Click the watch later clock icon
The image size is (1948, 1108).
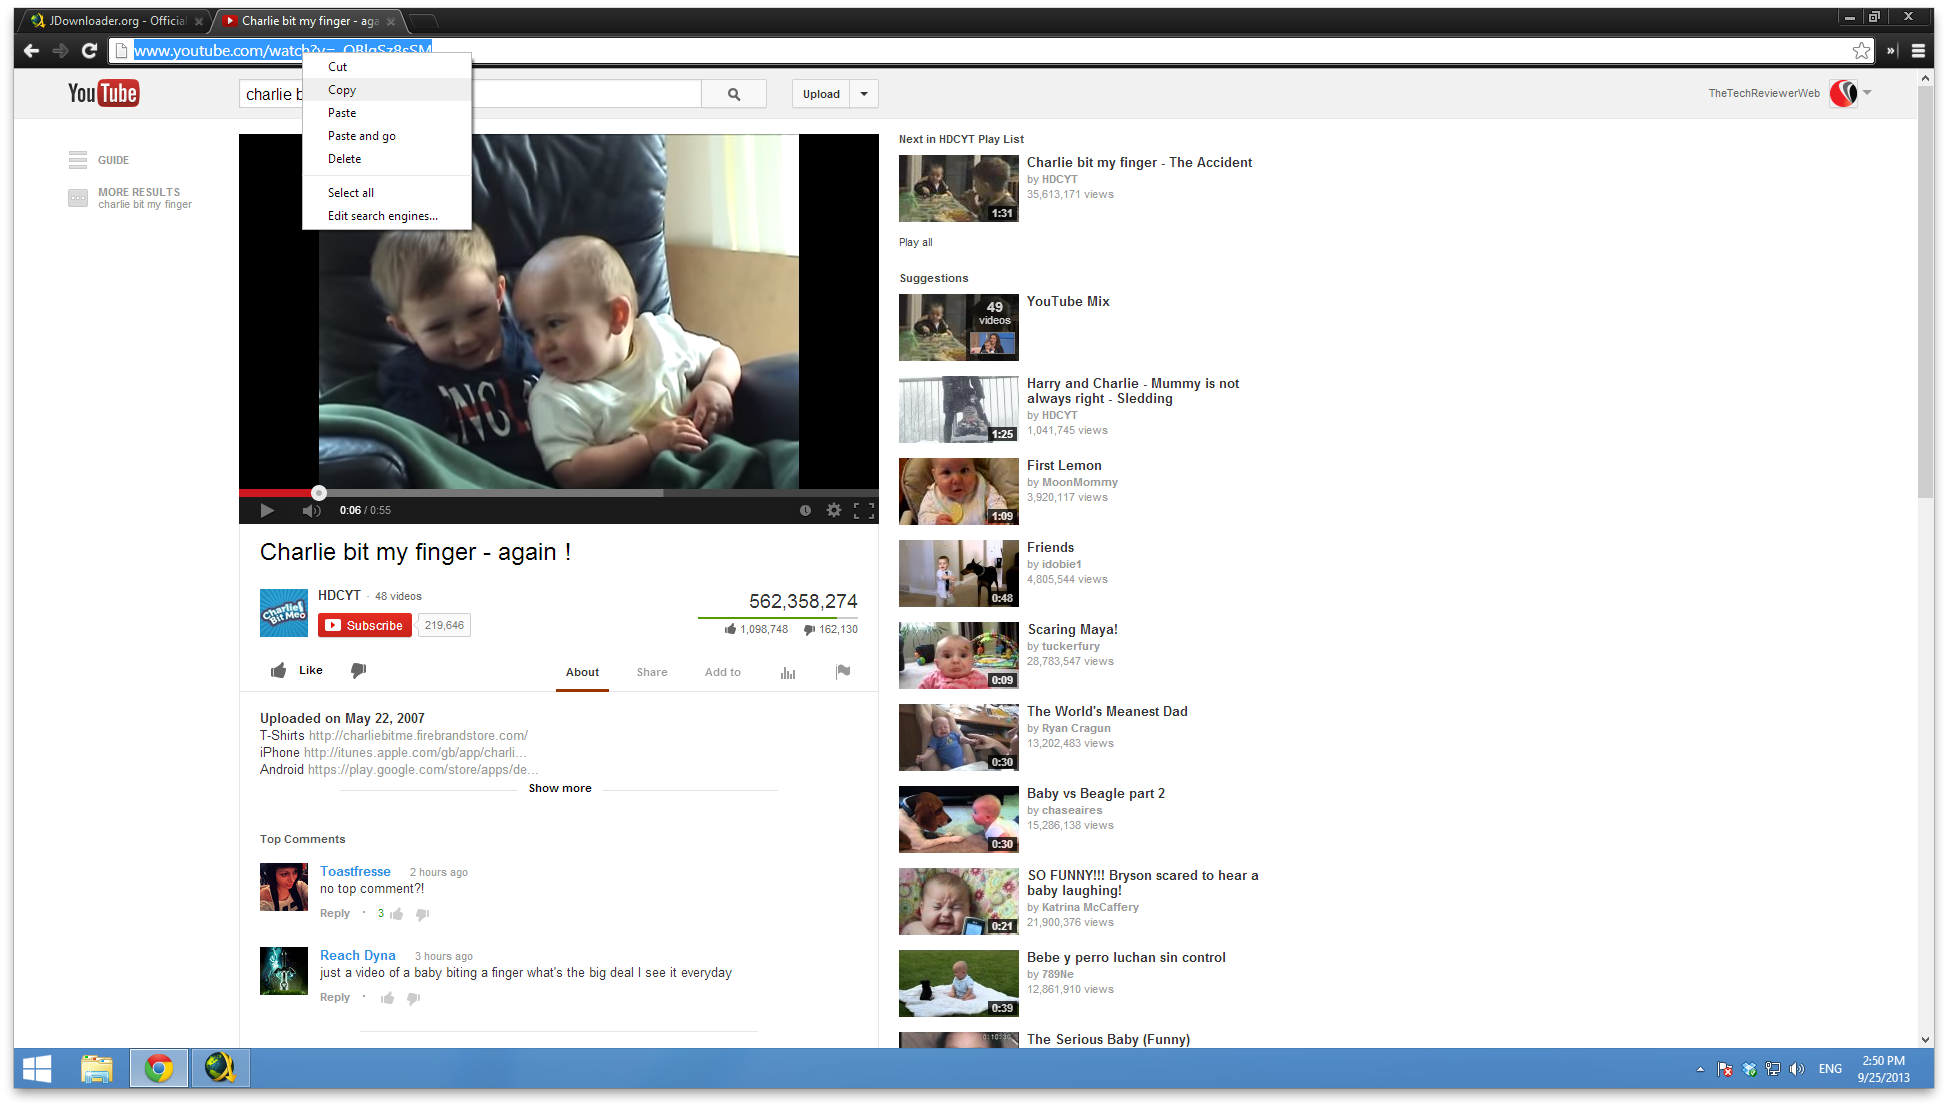click(805, 510)
